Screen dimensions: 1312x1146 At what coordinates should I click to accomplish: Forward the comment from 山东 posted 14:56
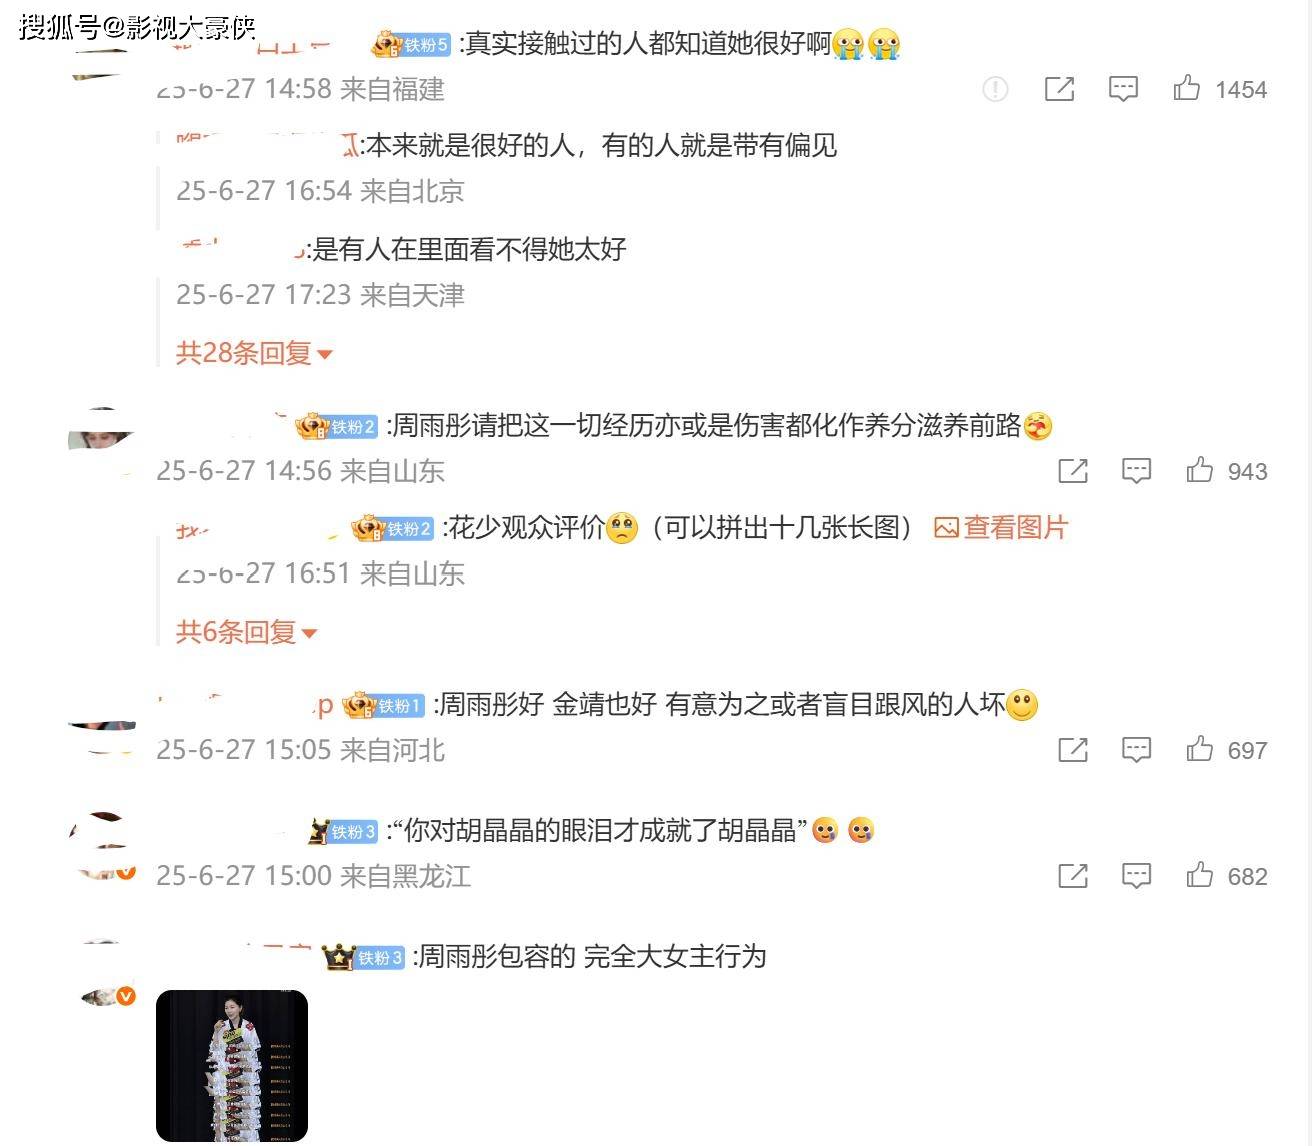[x=1073, y=471]
